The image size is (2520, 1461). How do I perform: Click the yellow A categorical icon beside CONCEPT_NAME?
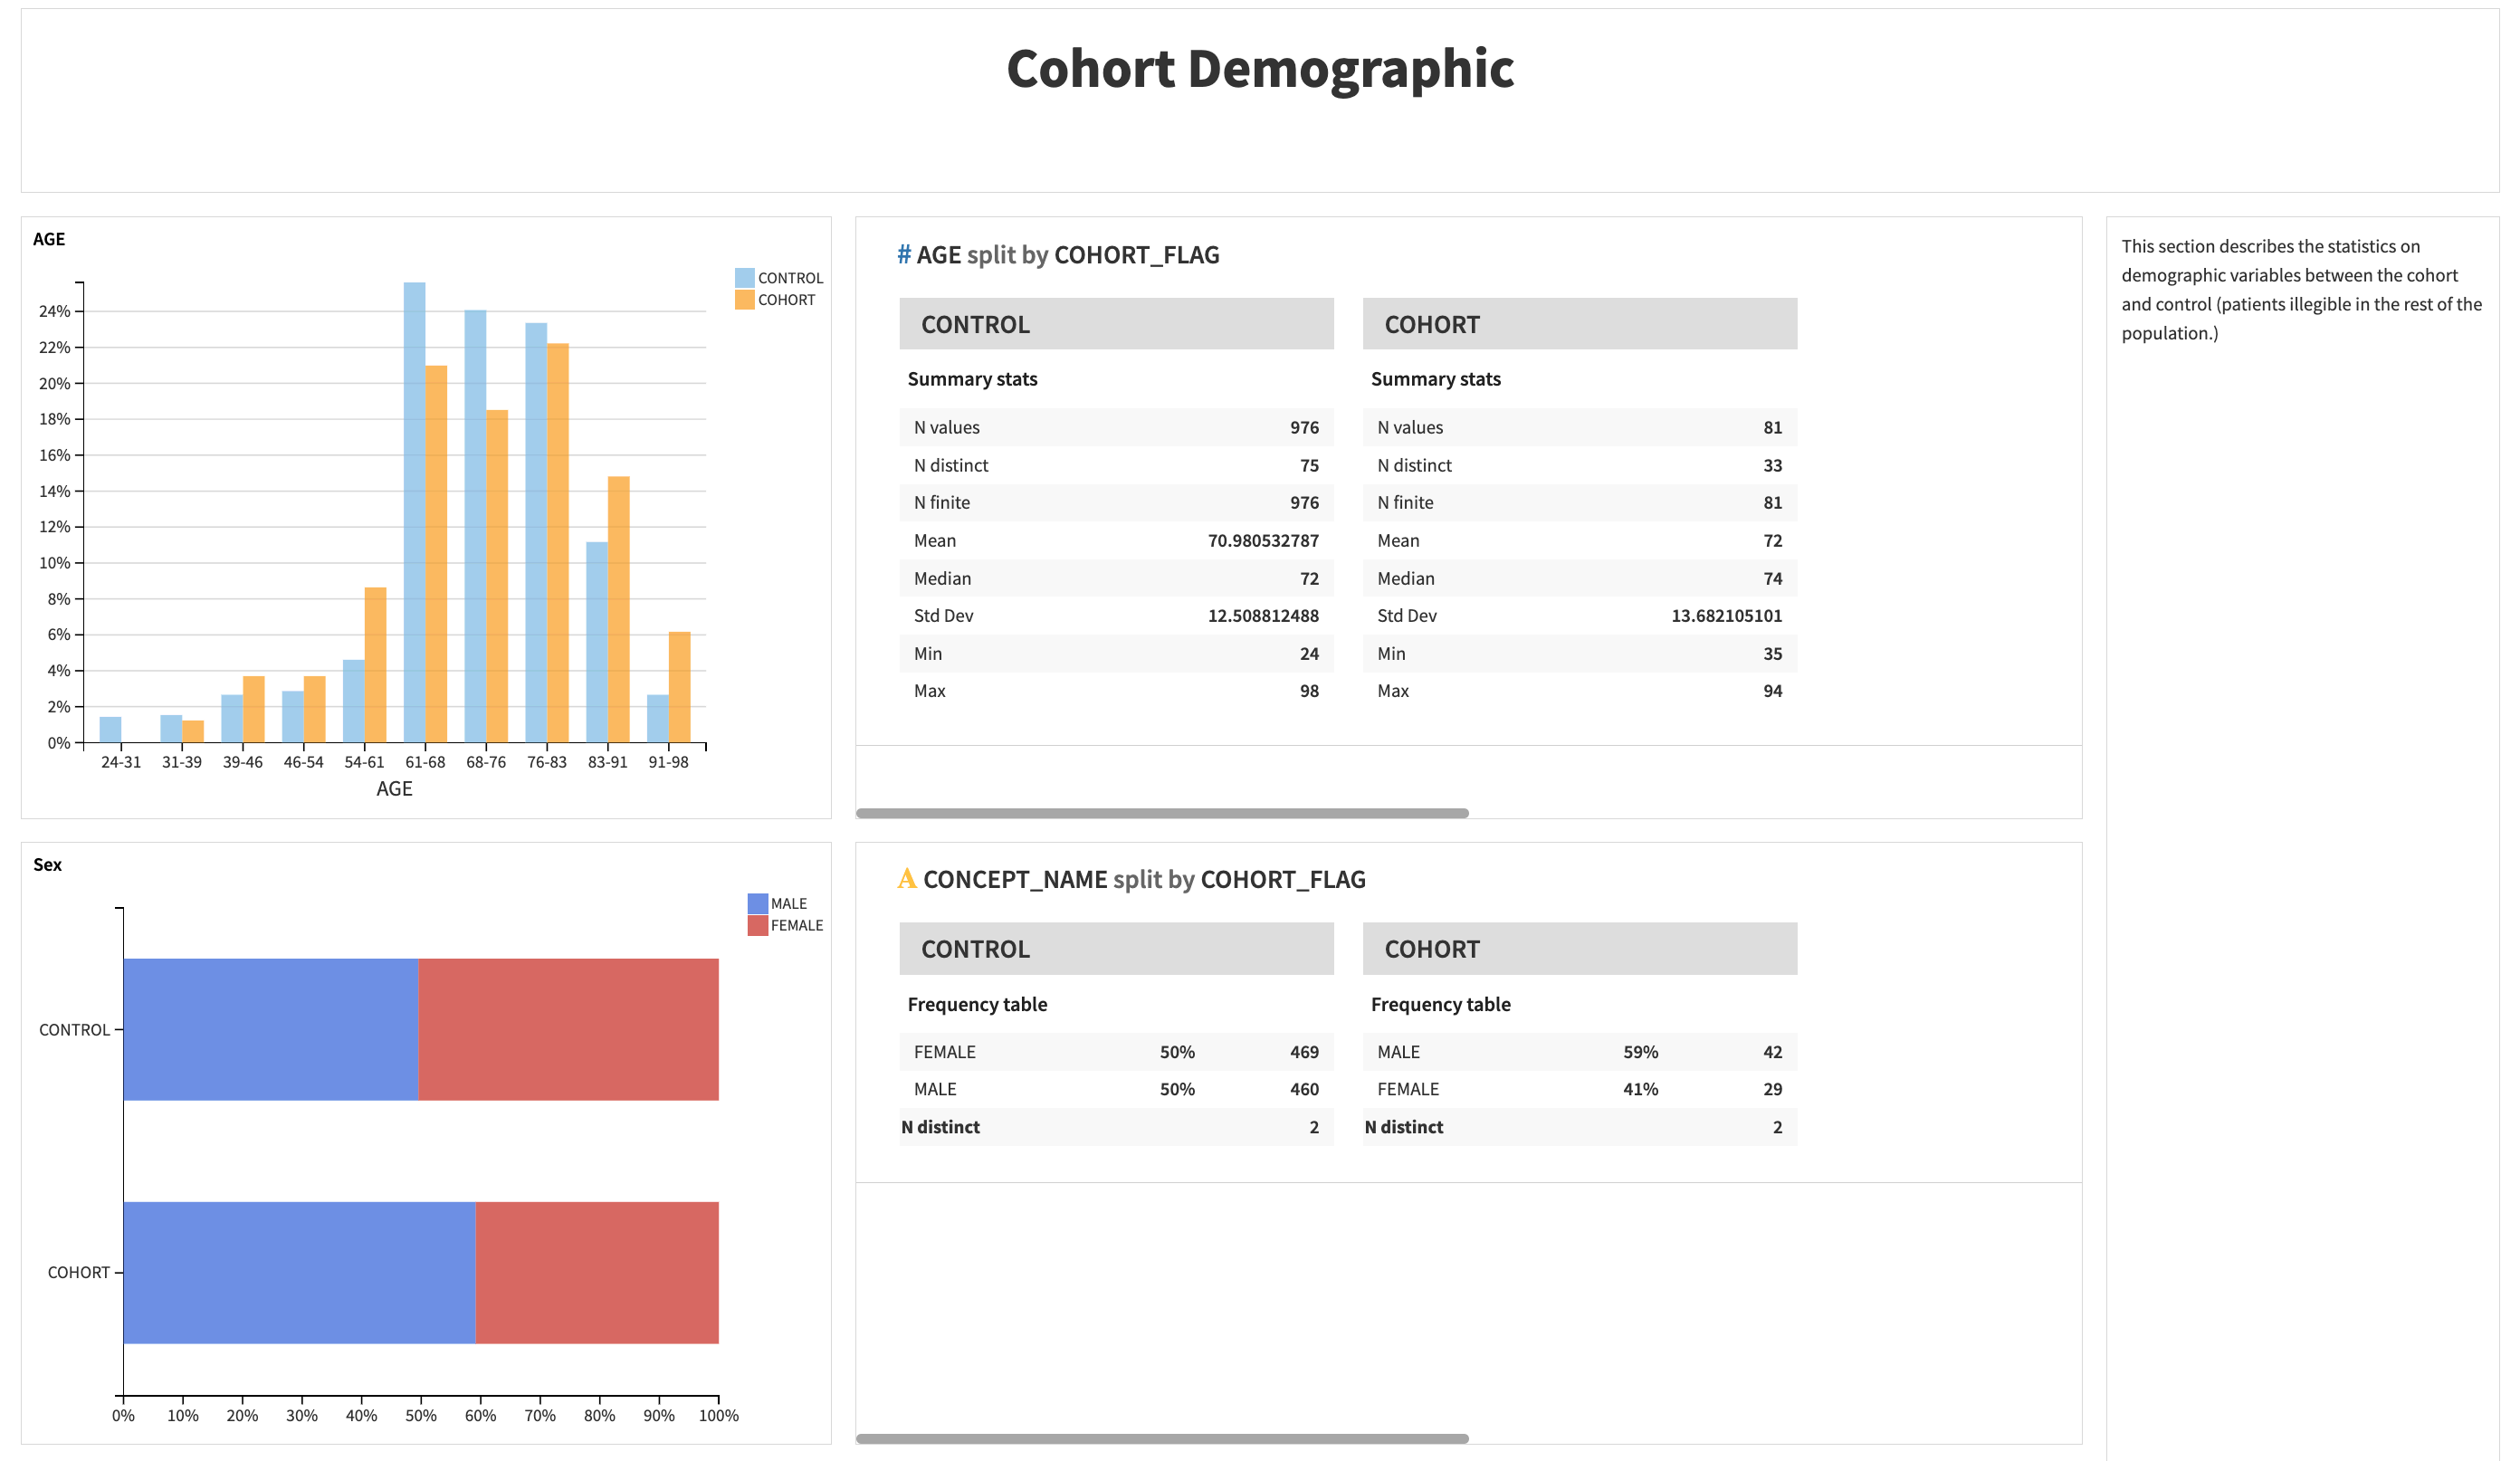[908, 879]
